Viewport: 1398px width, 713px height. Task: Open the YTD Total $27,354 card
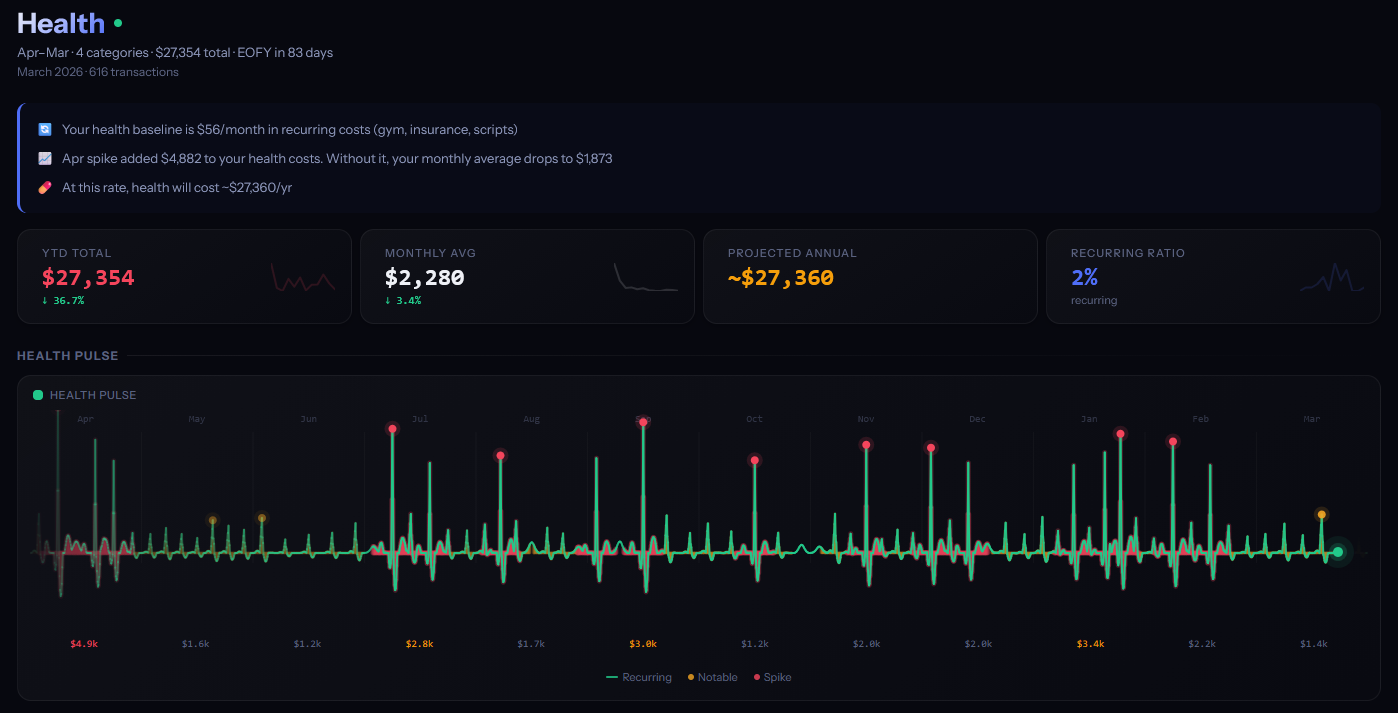click(184, 277)
